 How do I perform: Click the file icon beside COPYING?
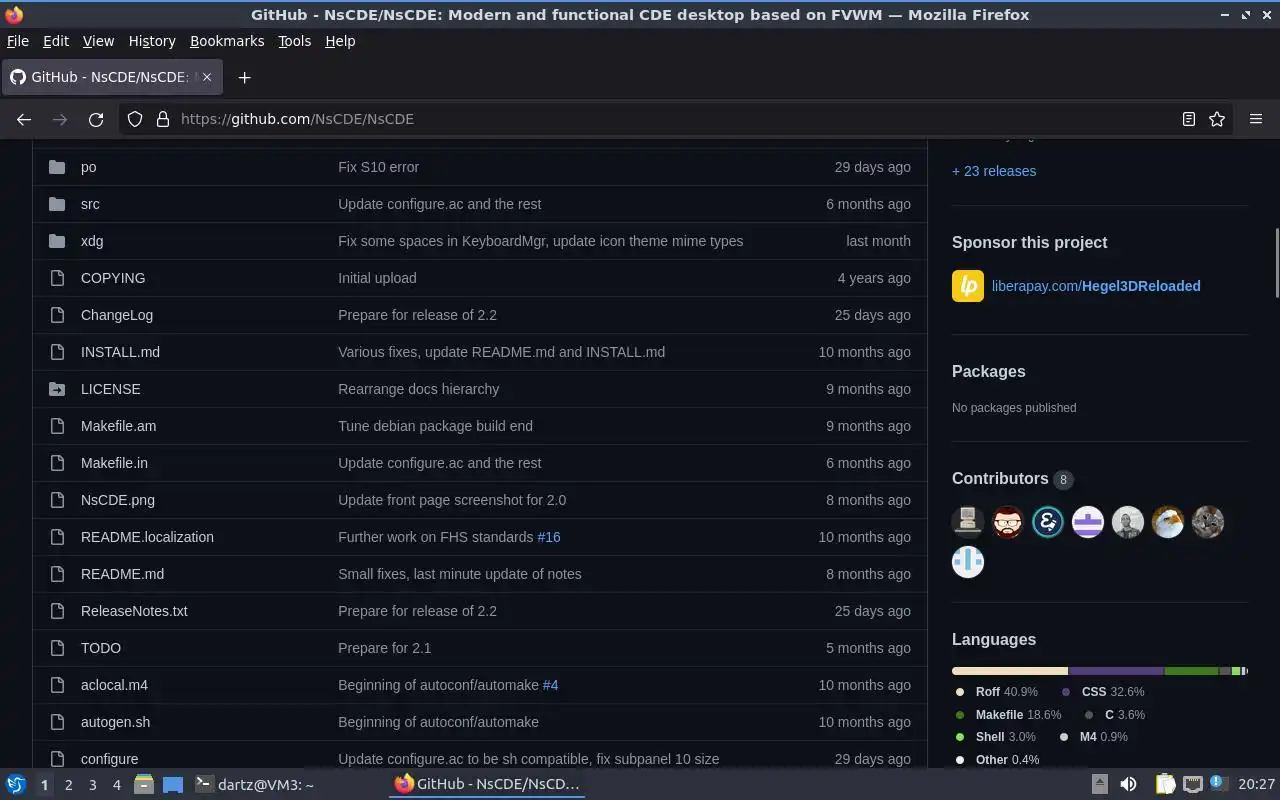click(x=57, y=278)
